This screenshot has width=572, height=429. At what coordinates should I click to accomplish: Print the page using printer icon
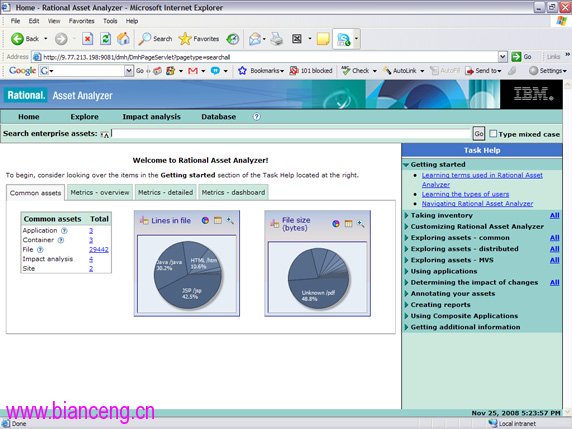277,39
